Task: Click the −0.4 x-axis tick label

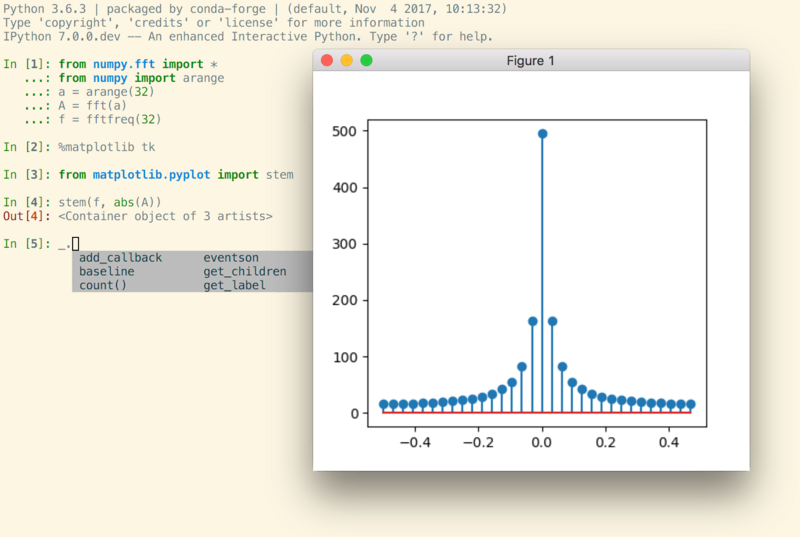Action: tap(411, 441)
